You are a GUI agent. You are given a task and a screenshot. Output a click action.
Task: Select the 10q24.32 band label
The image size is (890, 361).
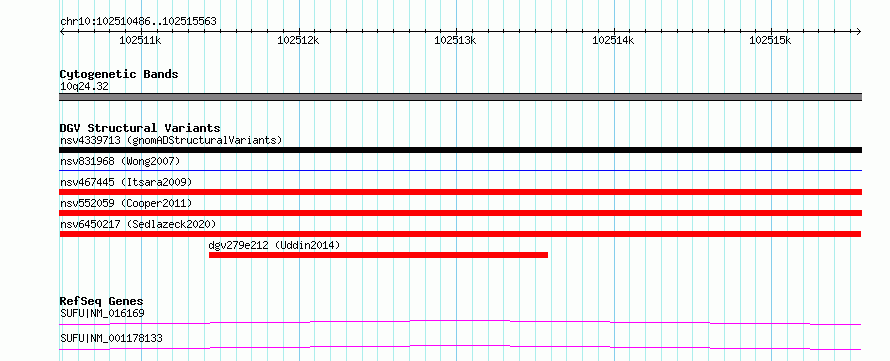(84, 87)
